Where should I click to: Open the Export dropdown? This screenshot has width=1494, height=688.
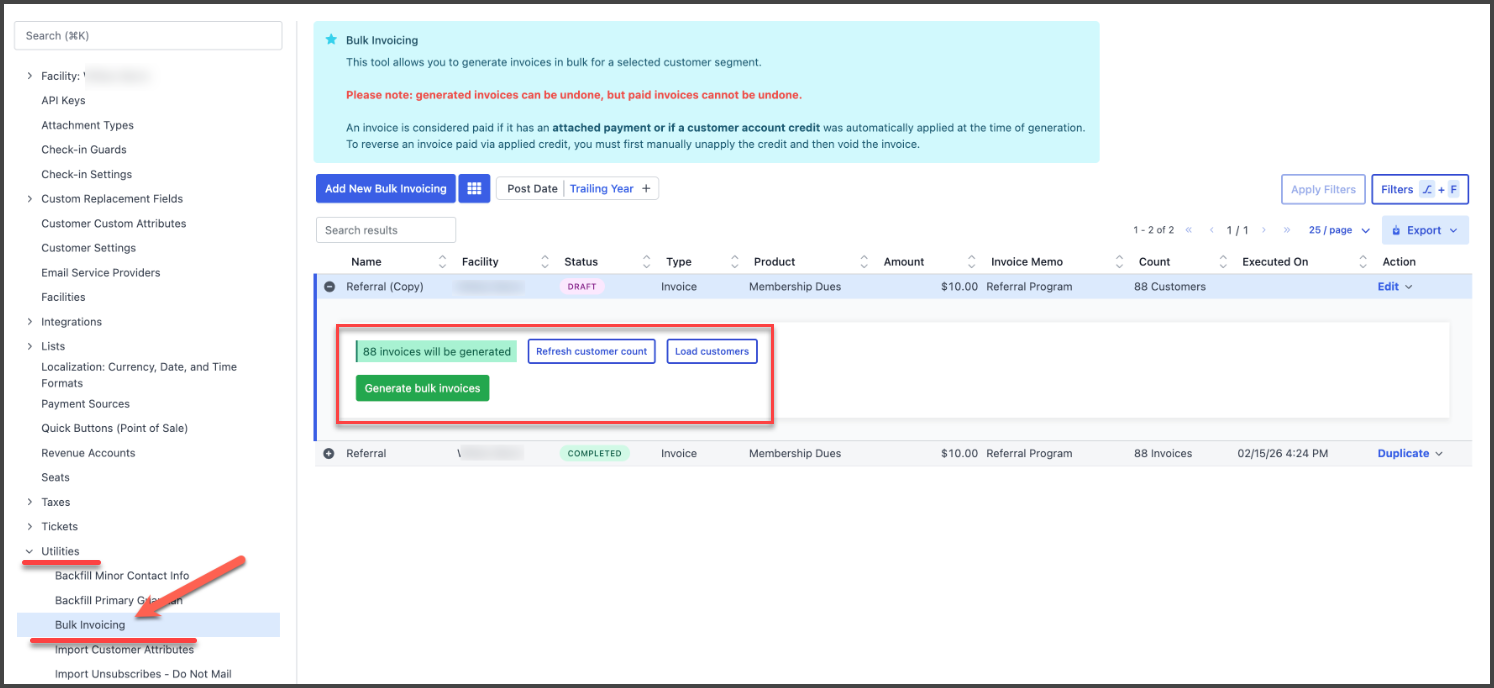click(x=1424, y=230)
